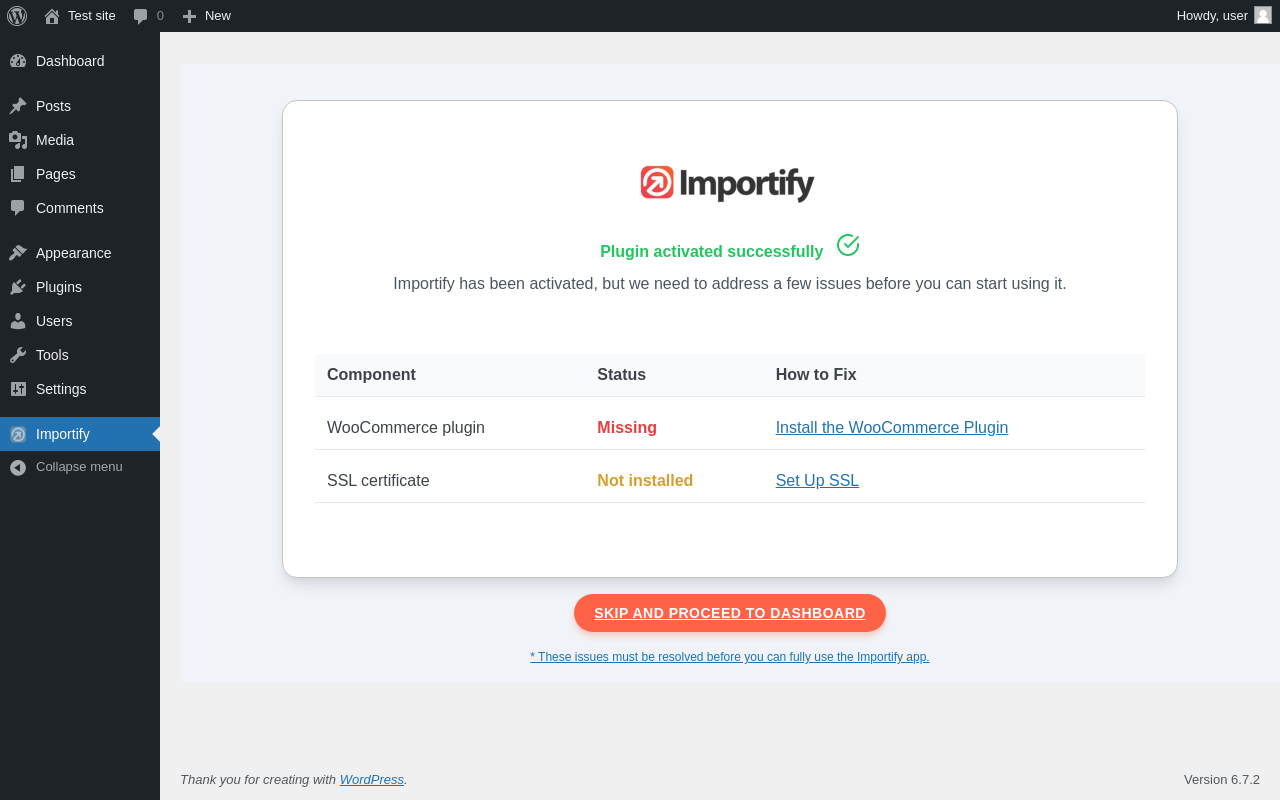Click the comment count 0 in admin bar

pyautogui.click(x=160, y=16)
